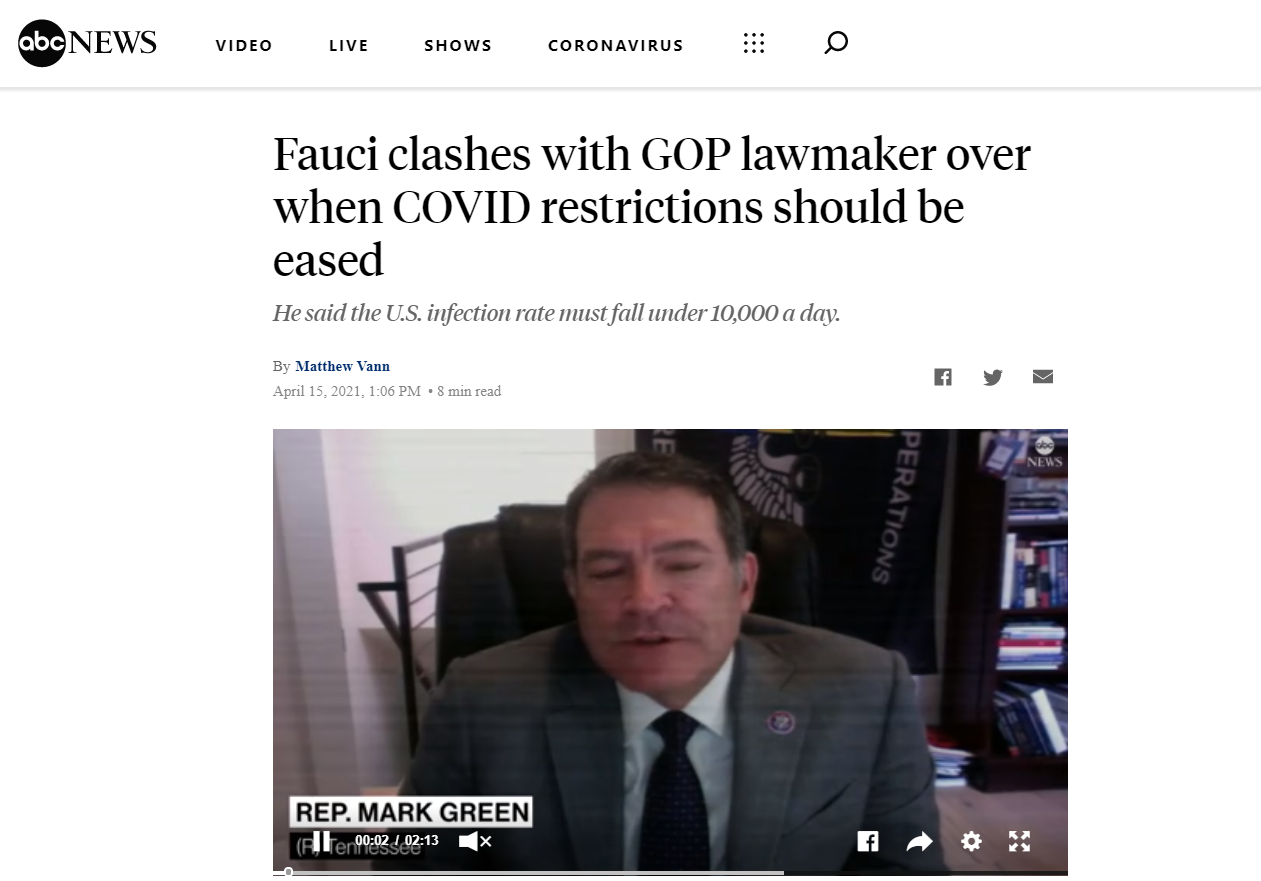1261x881 pixels.
Task: Open the search magnifier icon
Action: coord(836,43)
